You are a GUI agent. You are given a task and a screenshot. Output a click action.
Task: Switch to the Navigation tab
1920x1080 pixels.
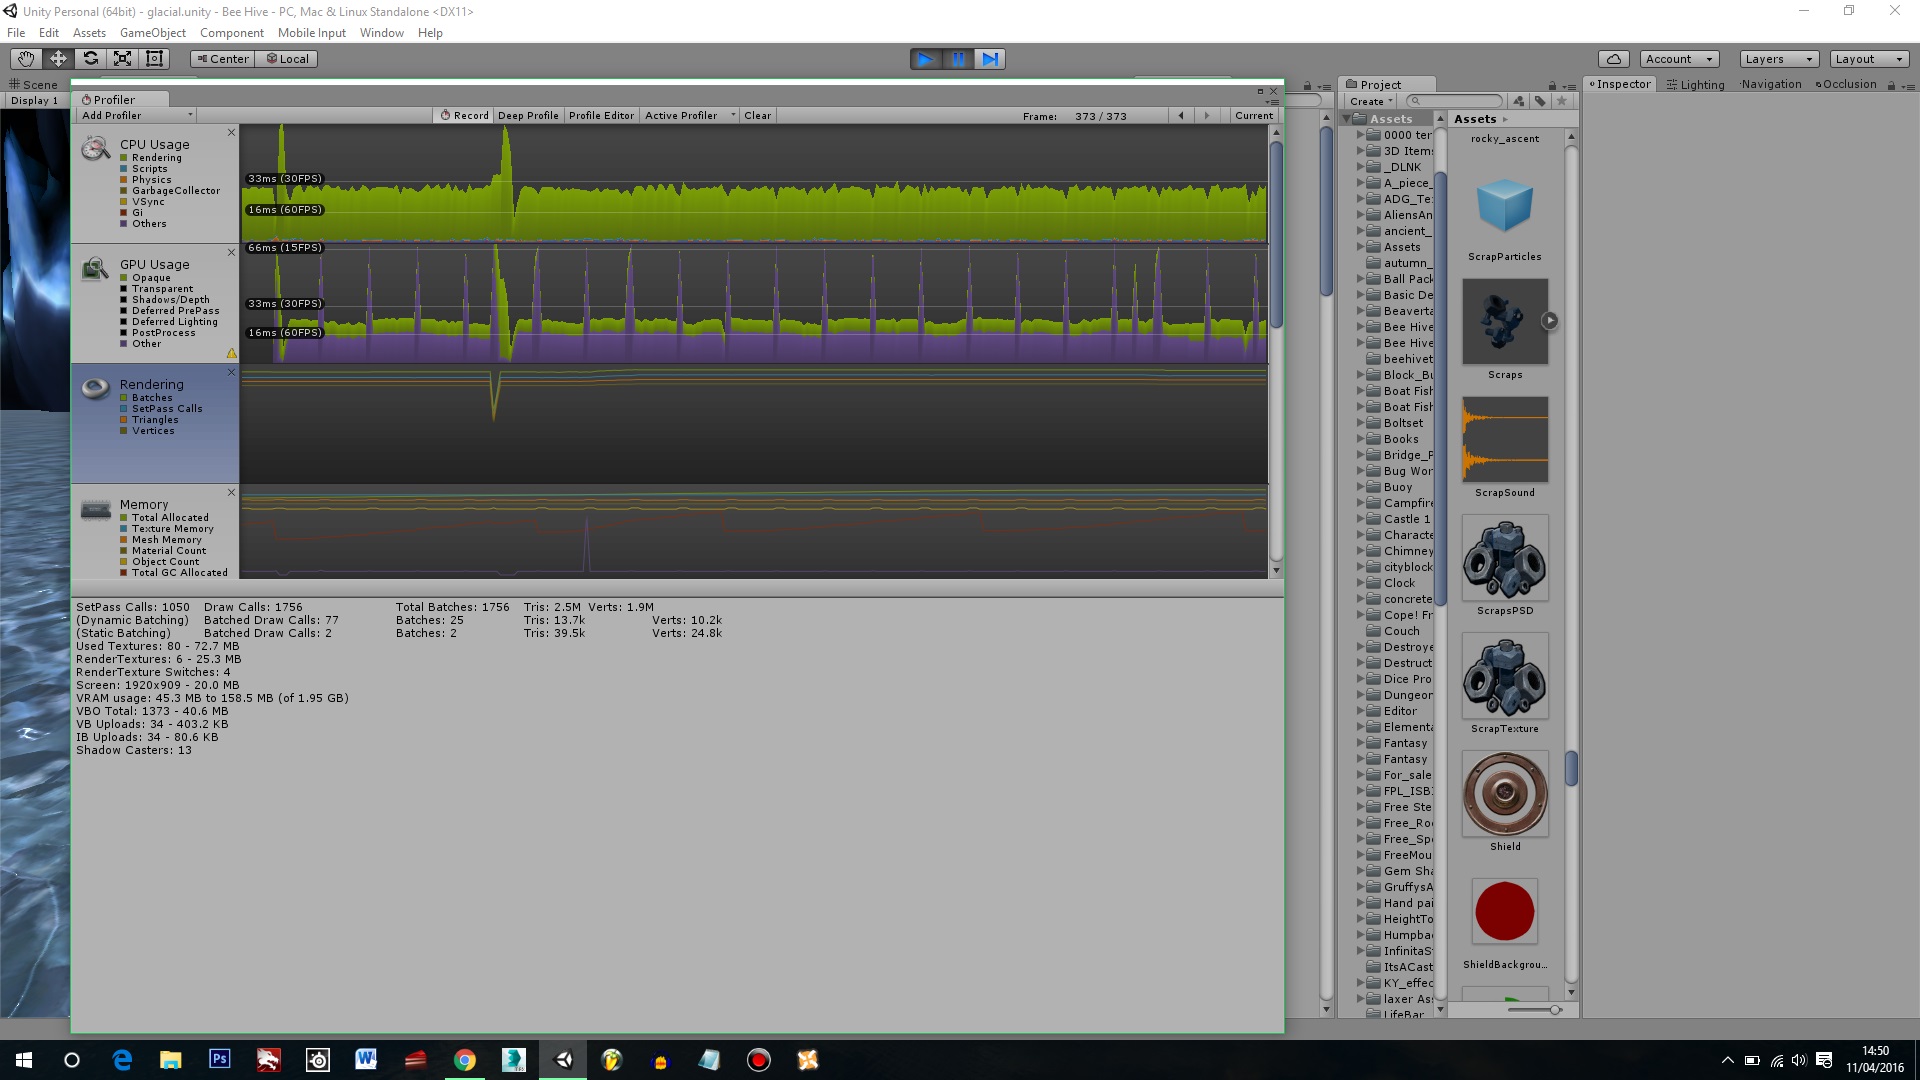click(1770, 85)
